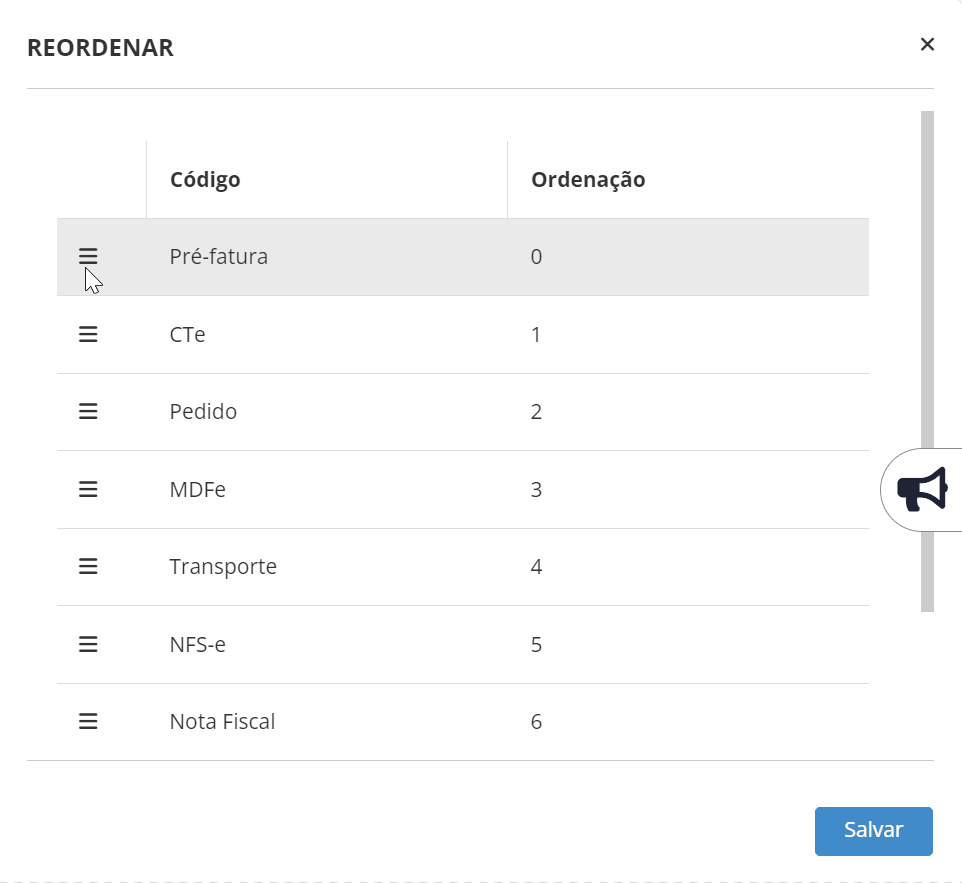Select the CTe code cell
This screenshot has width=962, height=883.
pyautogui.click(x=188, y=334)
